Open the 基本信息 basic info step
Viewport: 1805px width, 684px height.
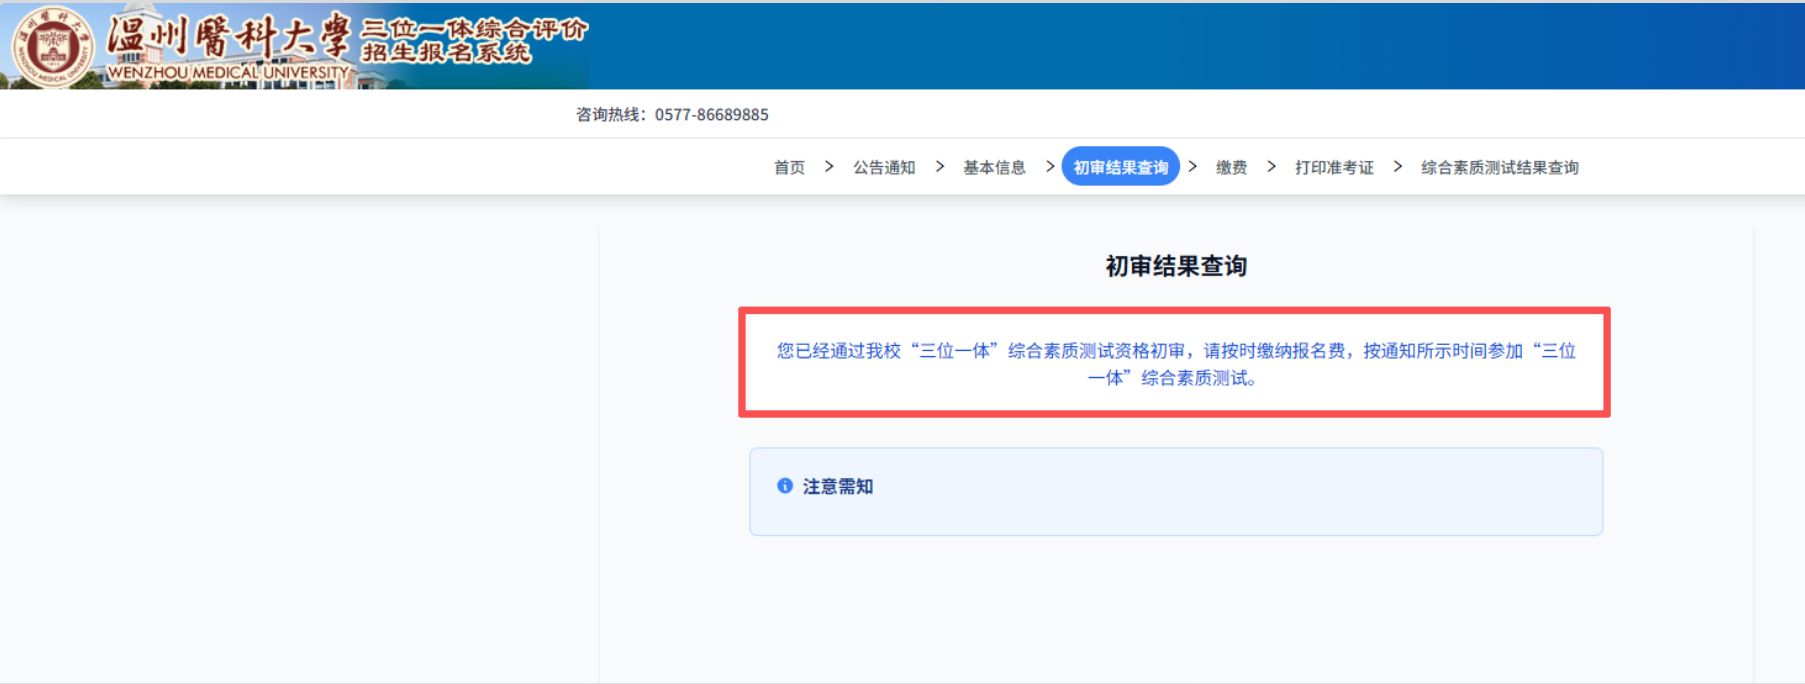coord(994,168)
